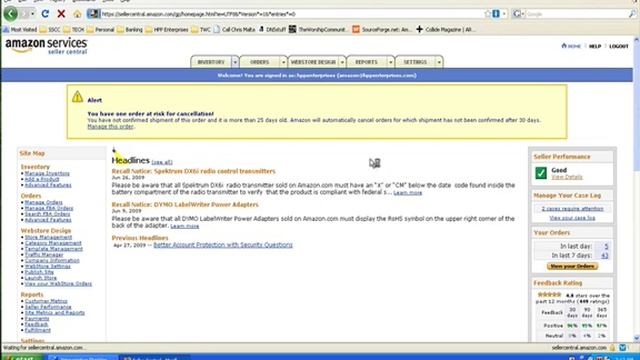Click the padlock security icon in status bar
Image resolution: width=640 pixels, height=360 pixels.
(612, 348)
